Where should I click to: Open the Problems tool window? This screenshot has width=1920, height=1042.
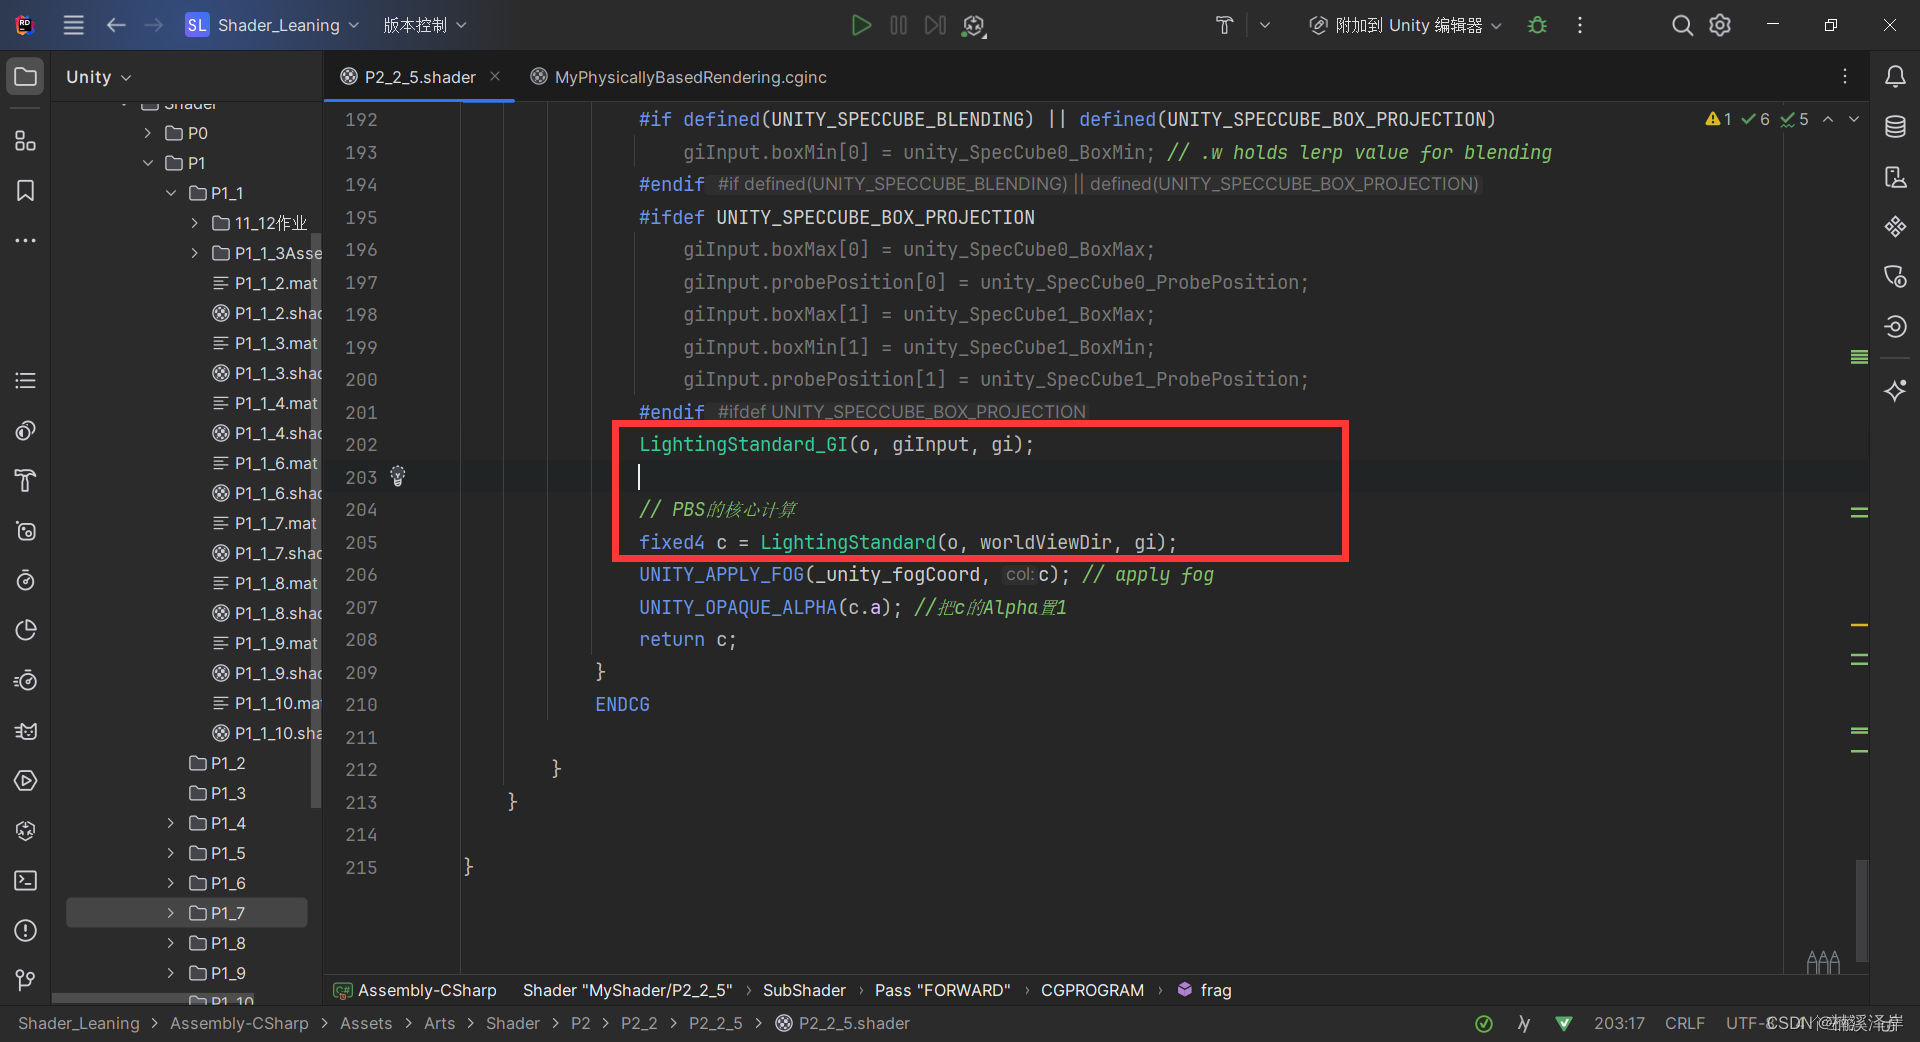25,931
